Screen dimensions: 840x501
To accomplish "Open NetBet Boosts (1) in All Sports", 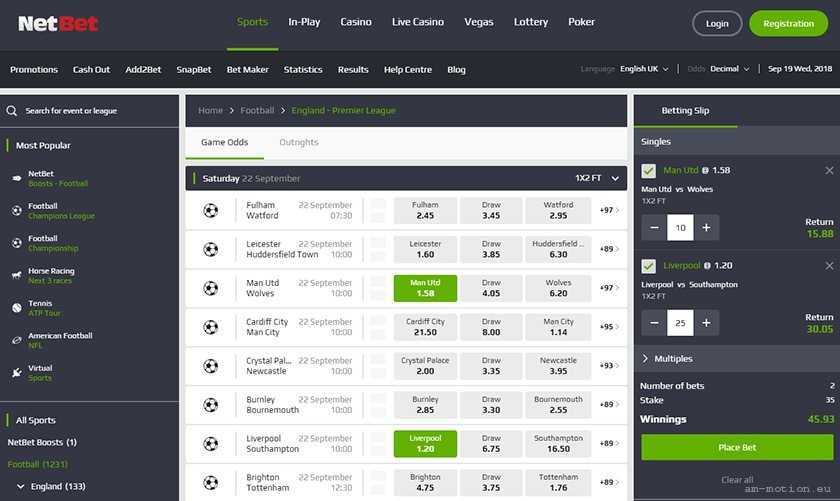I will point(42,443).
